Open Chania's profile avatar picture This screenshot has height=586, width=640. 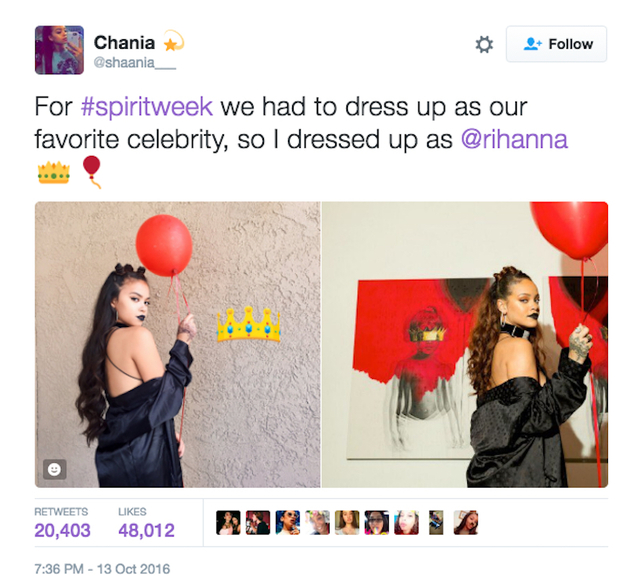pos(59,50)
